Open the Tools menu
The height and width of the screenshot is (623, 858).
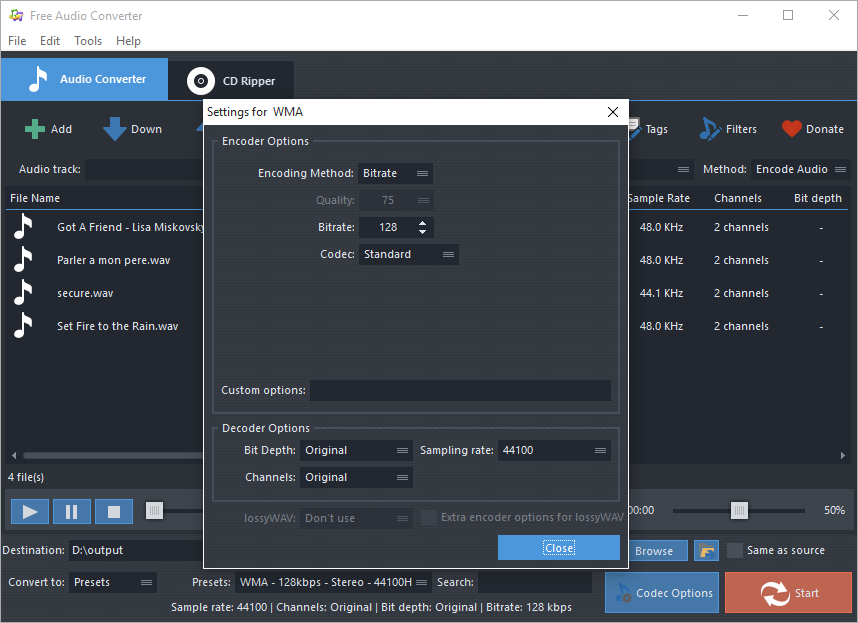(87, 41)
